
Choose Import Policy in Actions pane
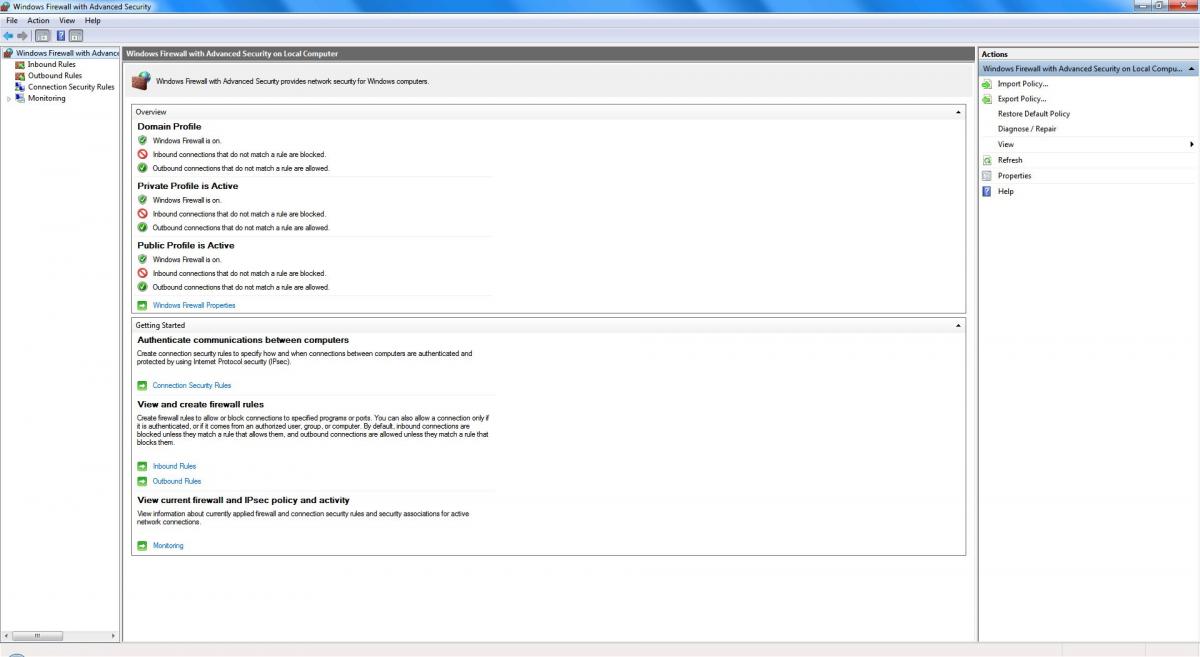pyautogui.click(x=1023, y=84)
